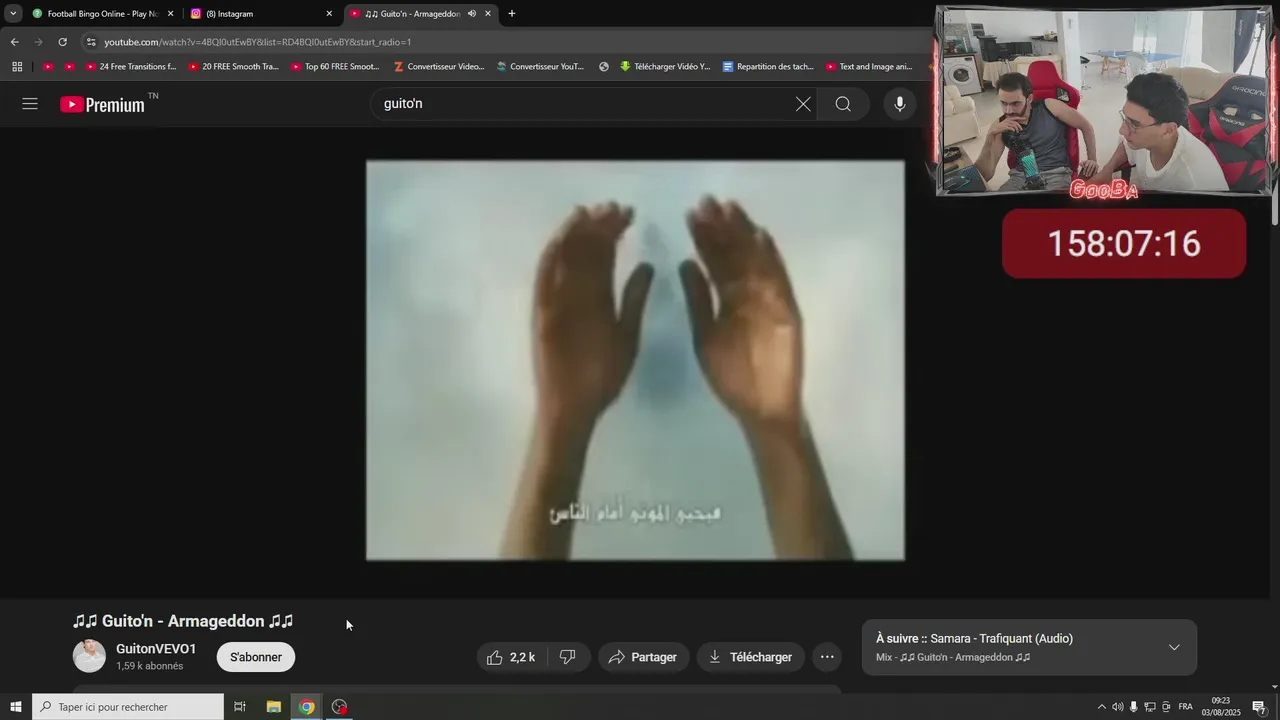Open the Convertisseur YouT... bookmark
Screen dimensions: 1280x720
click(x=540, y=67)
